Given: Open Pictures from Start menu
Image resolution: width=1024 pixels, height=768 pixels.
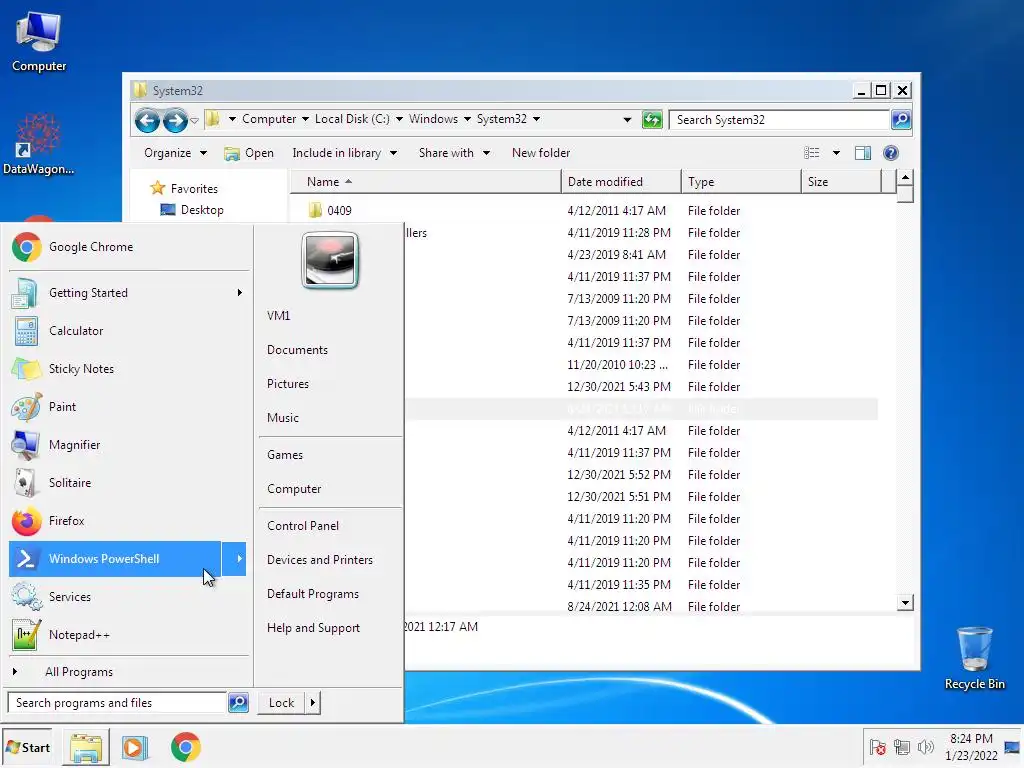Looking at the screenshot, I should (288, 384).
